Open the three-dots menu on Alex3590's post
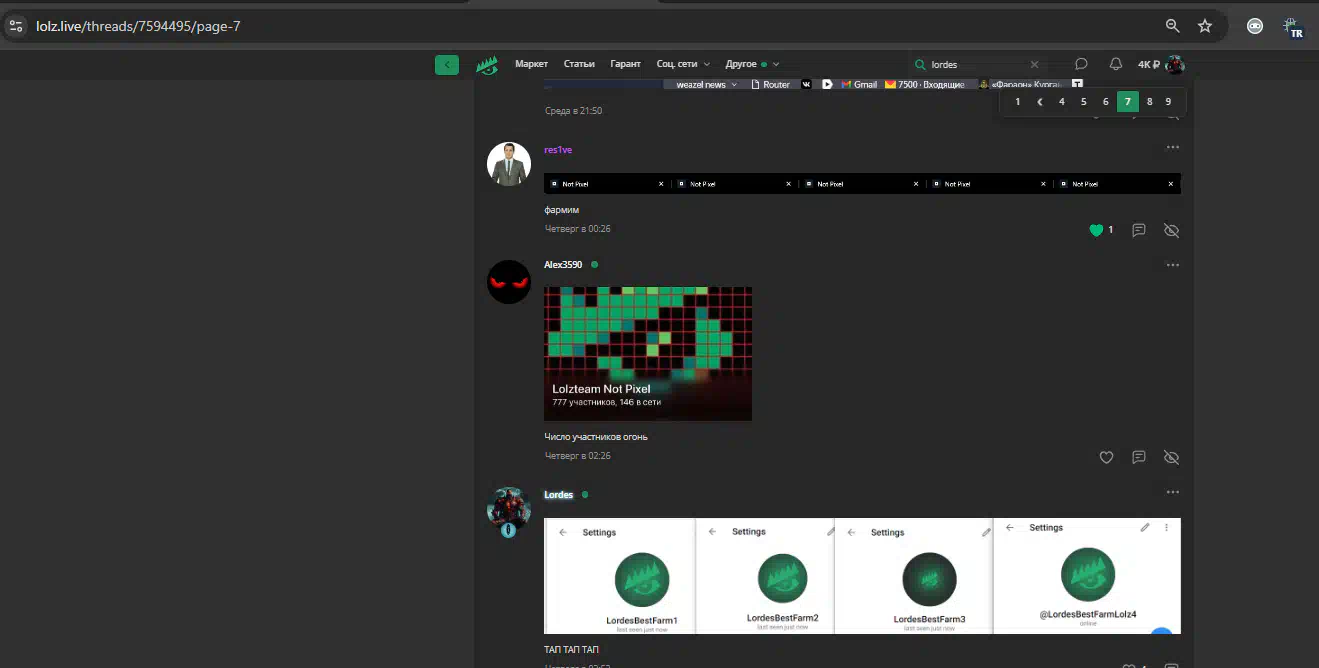This screenshot has width=1319, height=668. tap(1173, 265)
